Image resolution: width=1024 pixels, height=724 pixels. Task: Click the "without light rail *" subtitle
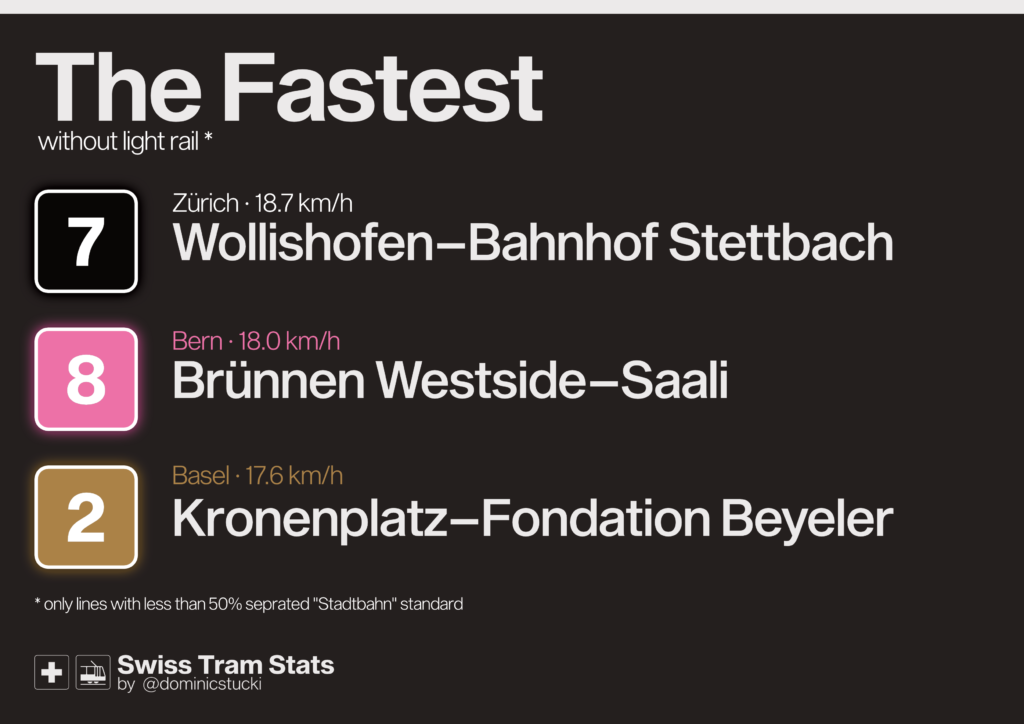coord(125,142)
